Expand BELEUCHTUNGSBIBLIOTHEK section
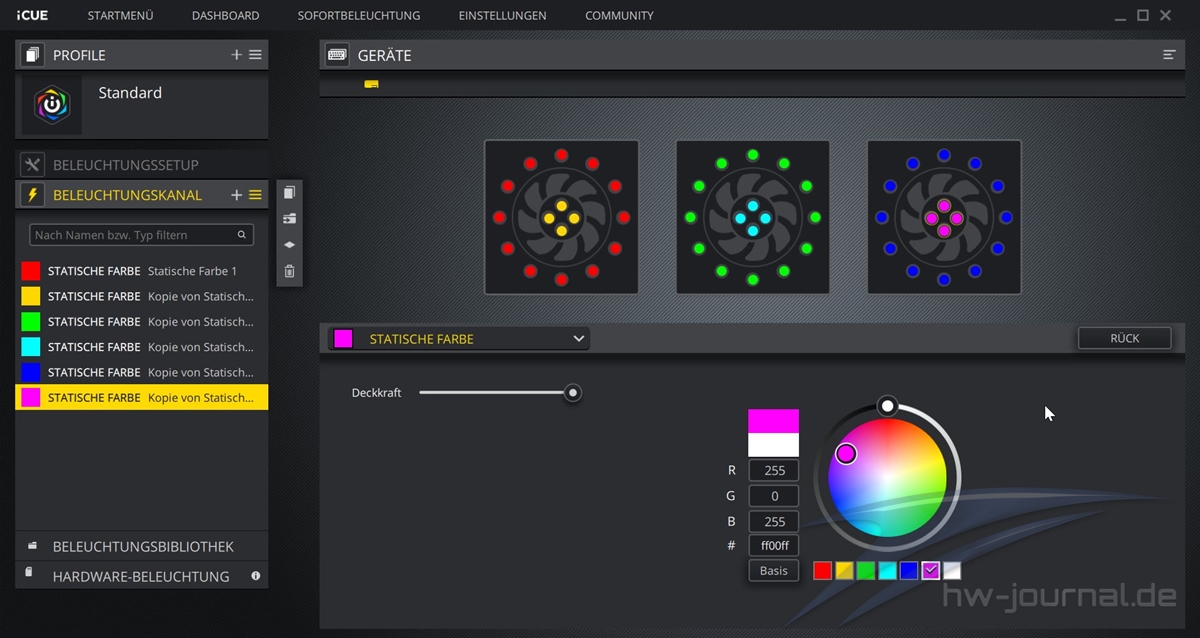1200x638 pixels. (x=142, y=547)
